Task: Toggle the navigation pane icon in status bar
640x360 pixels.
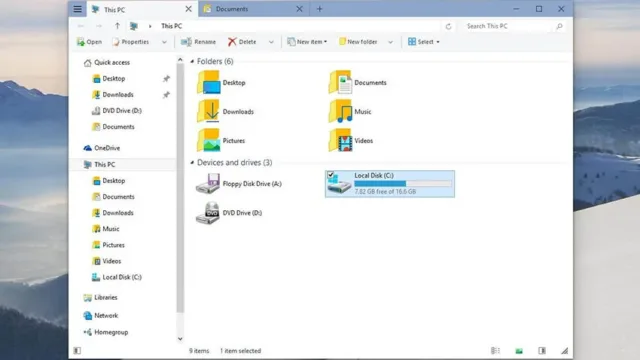Action: 77,351
